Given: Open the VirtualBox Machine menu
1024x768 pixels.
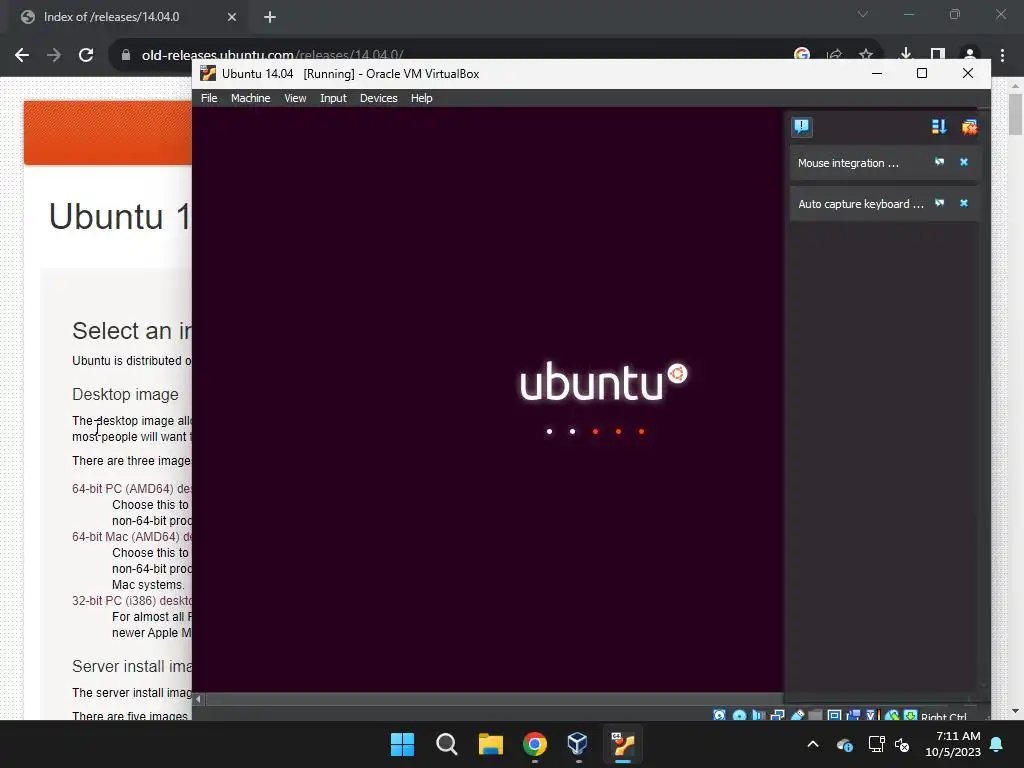Looking at the screenshot, I should click(x=250, y=98).
